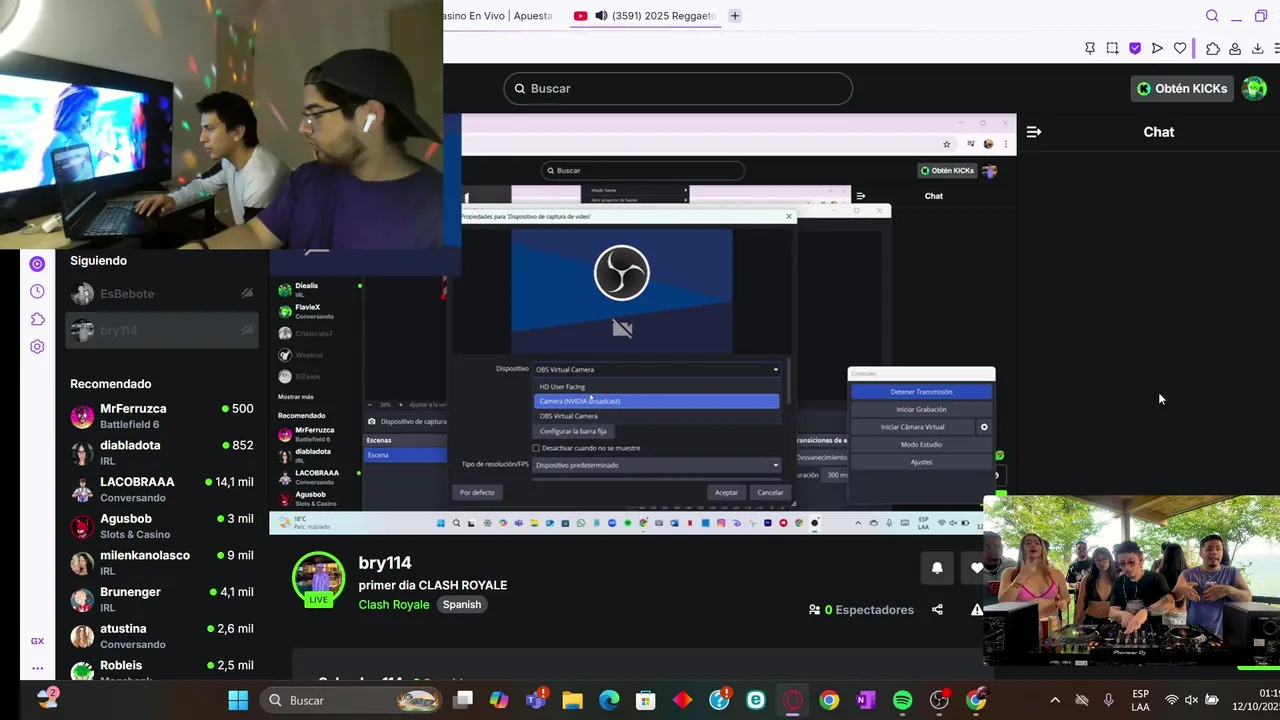The image size is (1280, 720).
Task: Mute the YouTube tab via speaker icon
Action: 601,16
